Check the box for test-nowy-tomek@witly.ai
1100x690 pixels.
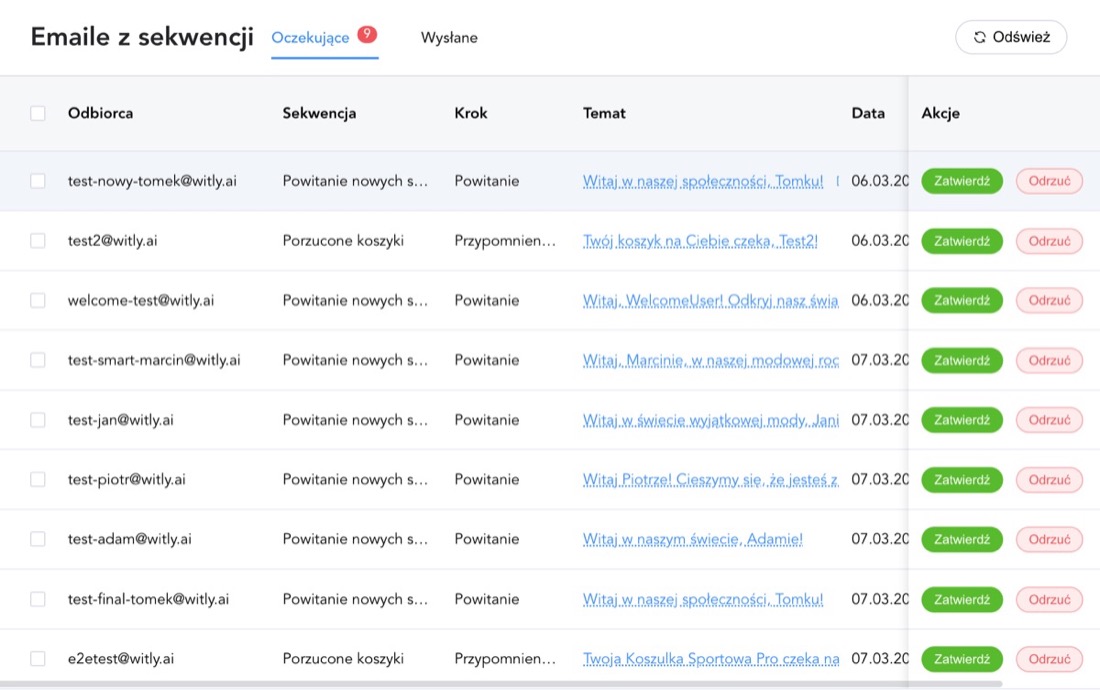[38, 181]
